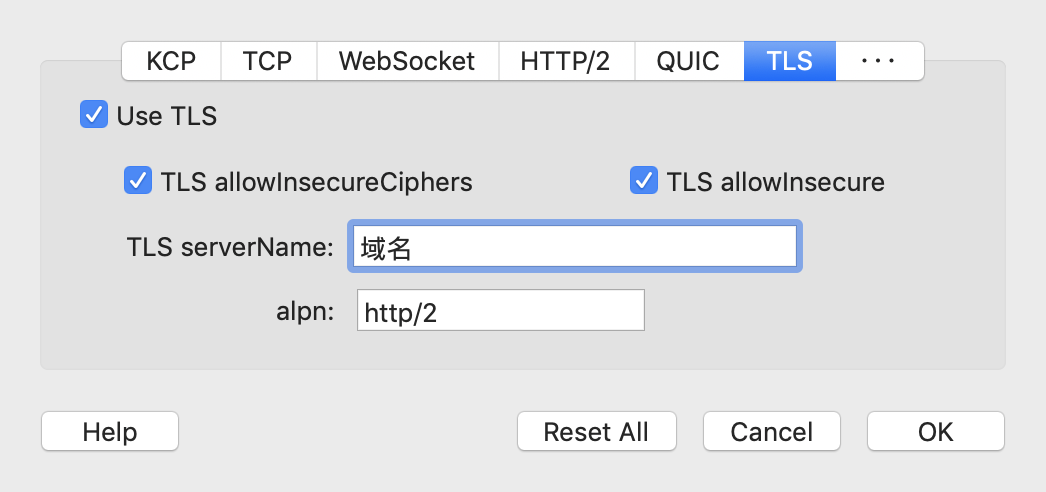This screenshot has width=1046, height=492.
Task: Click into the alpn field containing http/2
Action: [501, 310]
